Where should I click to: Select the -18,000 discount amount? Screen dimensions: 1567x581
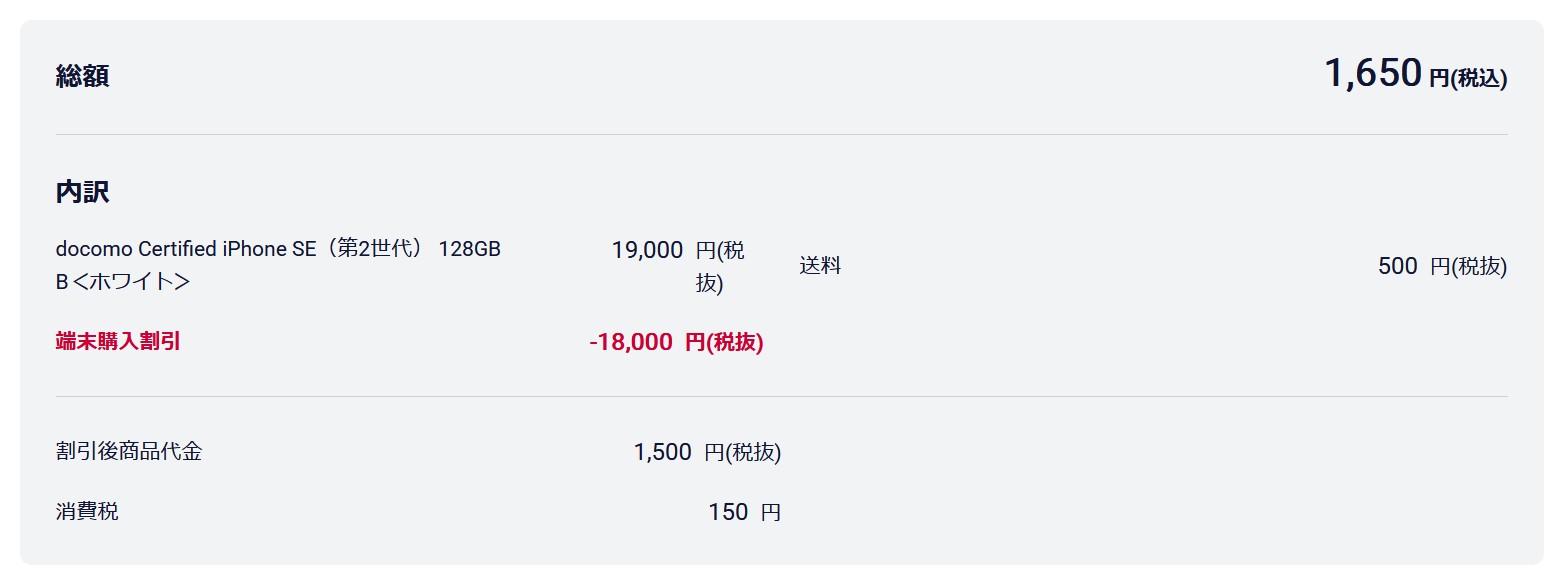coord(631,342)
